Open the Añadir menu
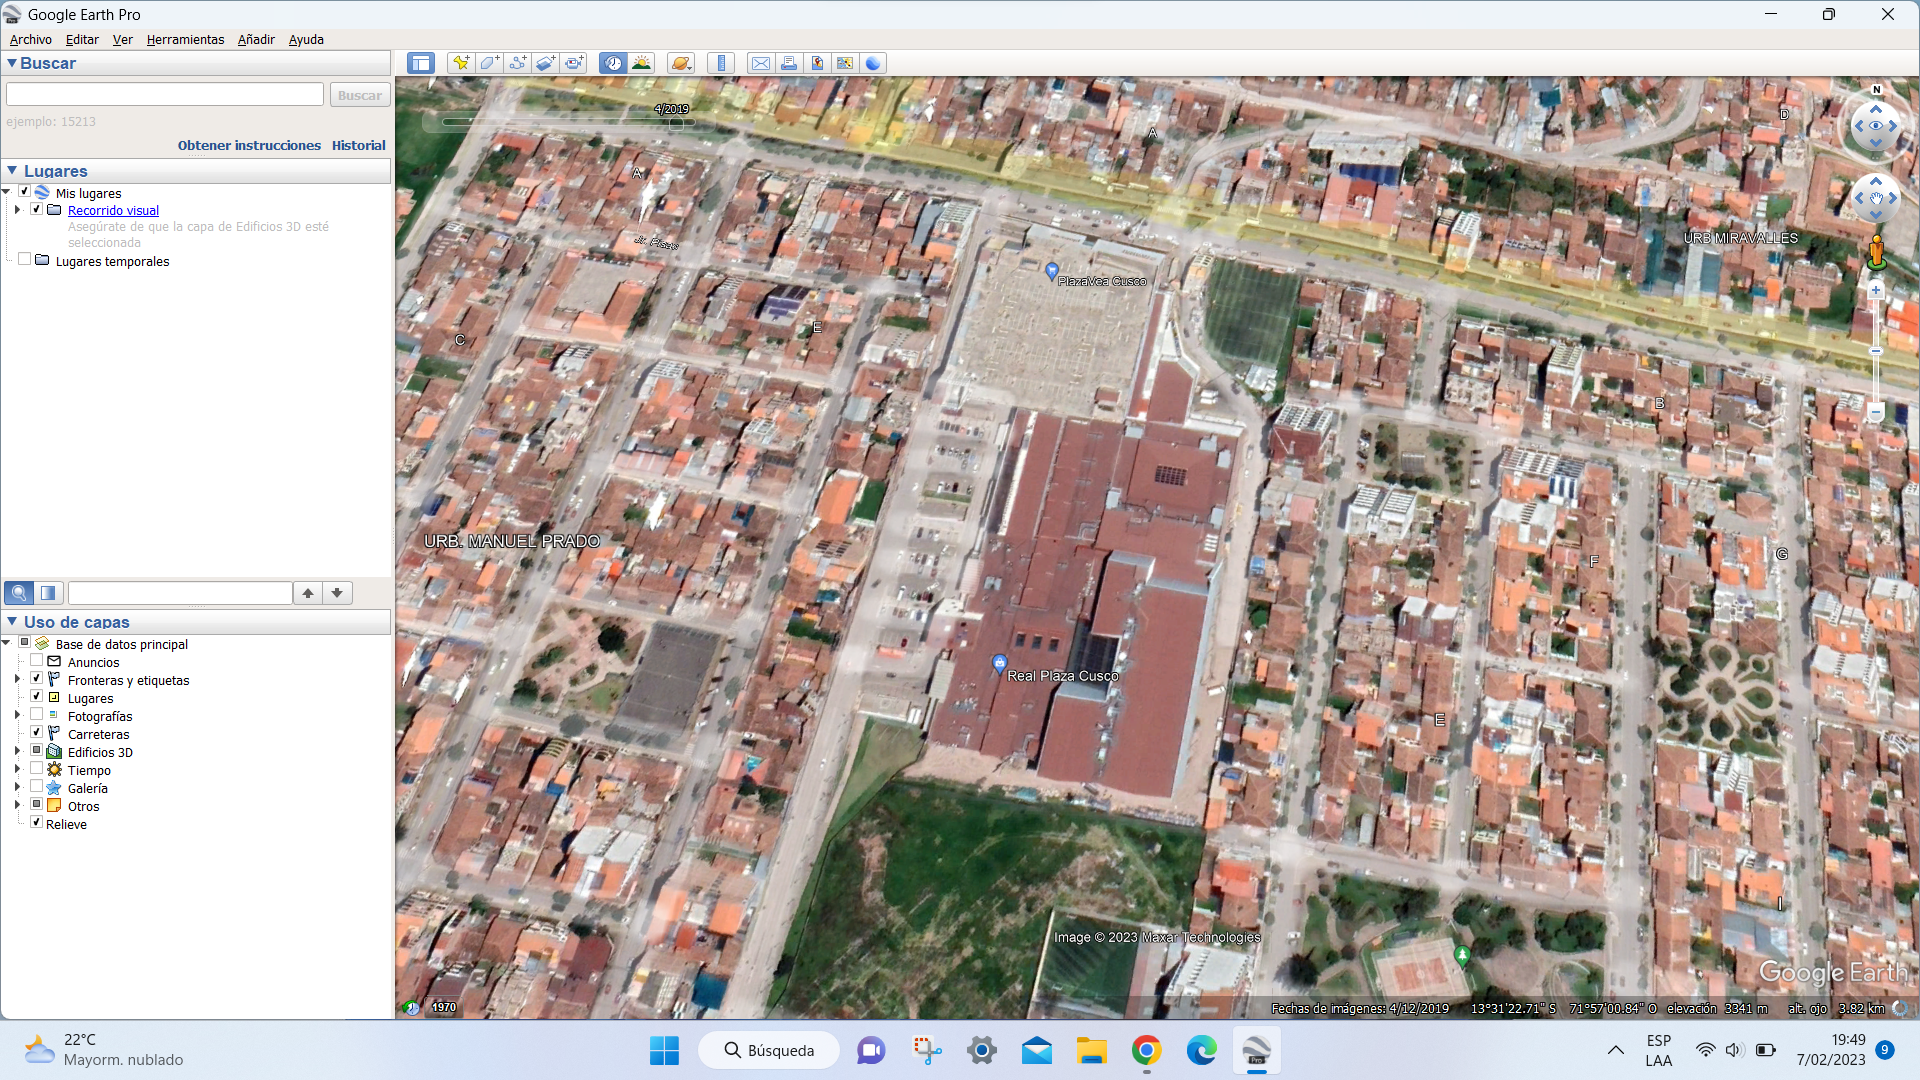1920x1080 pixels. 256,40
